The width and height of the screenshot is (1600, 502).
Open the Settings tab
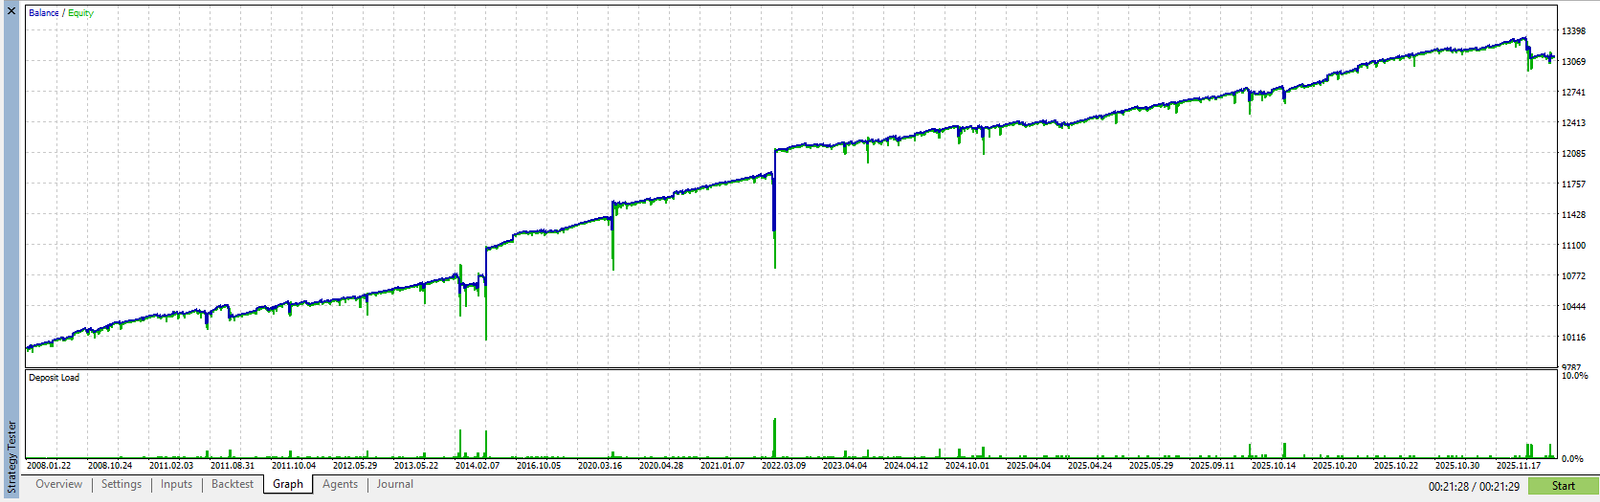pos(121,484)
